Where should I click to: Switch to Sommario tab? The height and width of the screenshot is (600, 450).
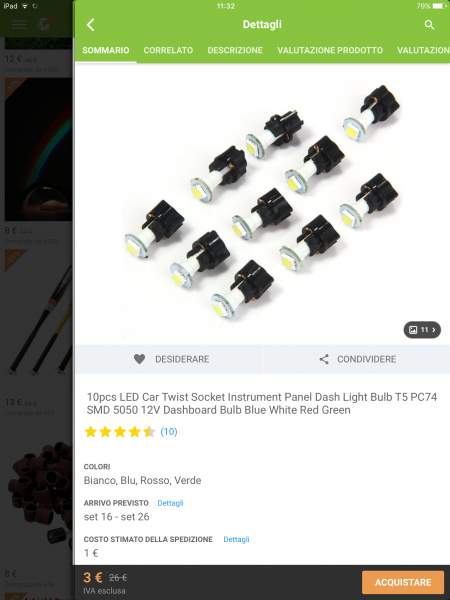coord(106,50)
